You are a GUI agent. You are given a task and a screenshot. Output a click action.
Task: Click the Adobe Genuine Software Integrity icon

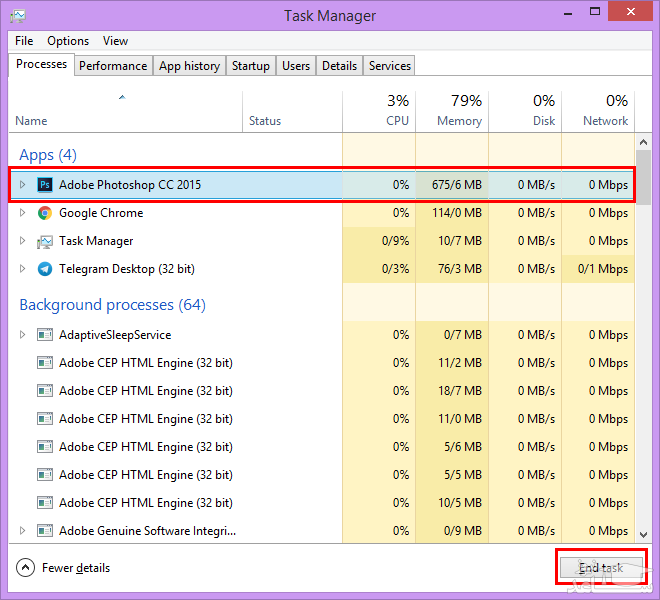tap(45, 531)
